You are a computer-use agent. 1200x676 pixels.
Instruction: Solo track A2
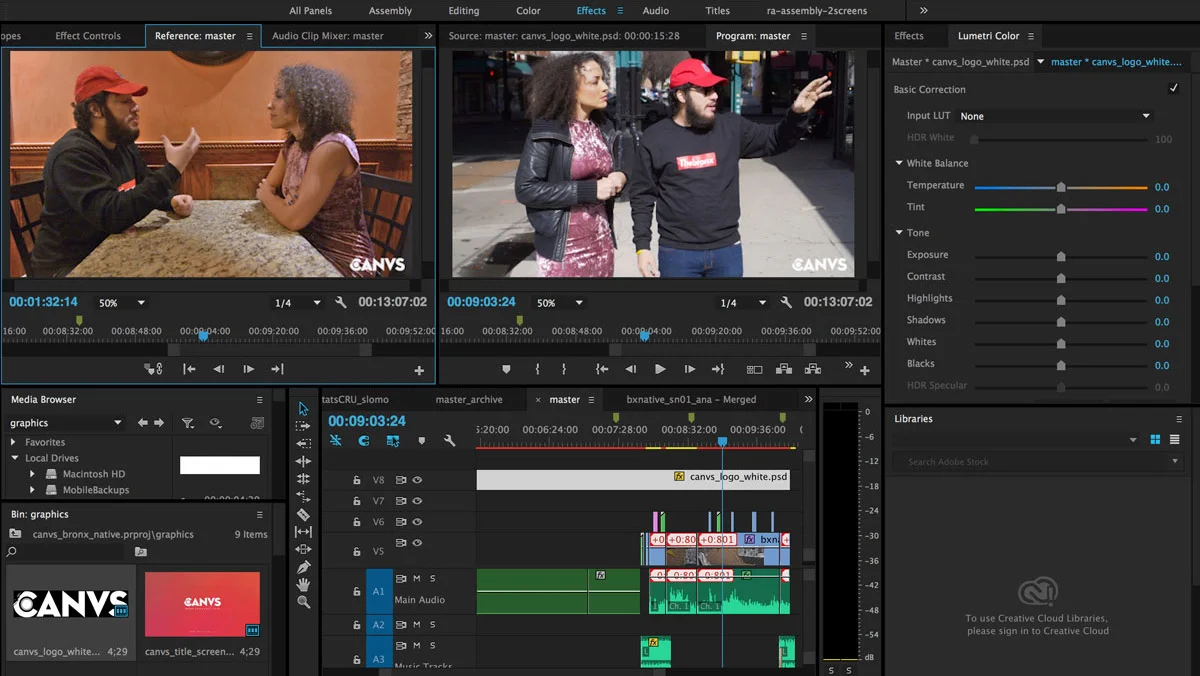click(x=432, y=624)
